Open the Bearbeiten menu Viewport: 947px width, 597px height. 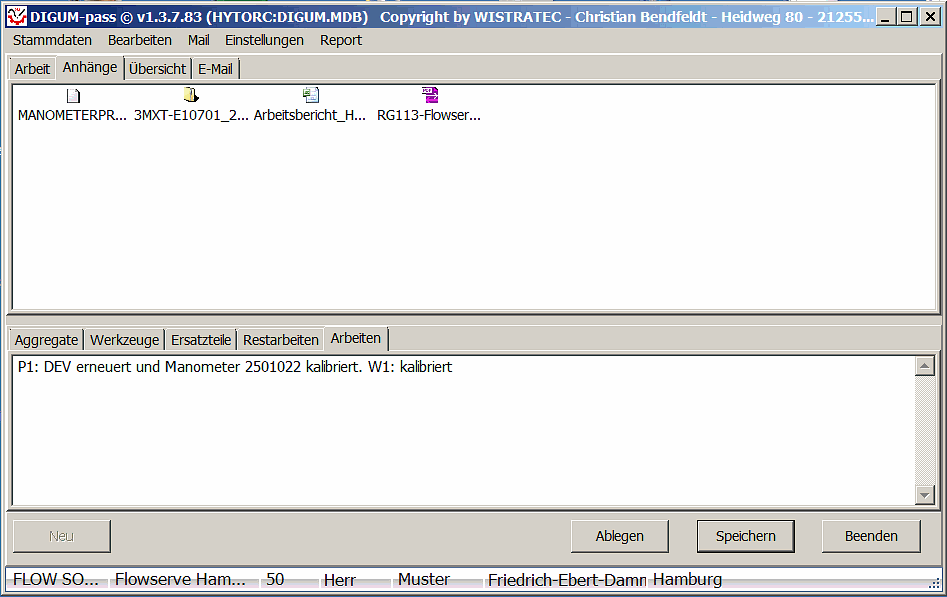[x=140, y=40]
